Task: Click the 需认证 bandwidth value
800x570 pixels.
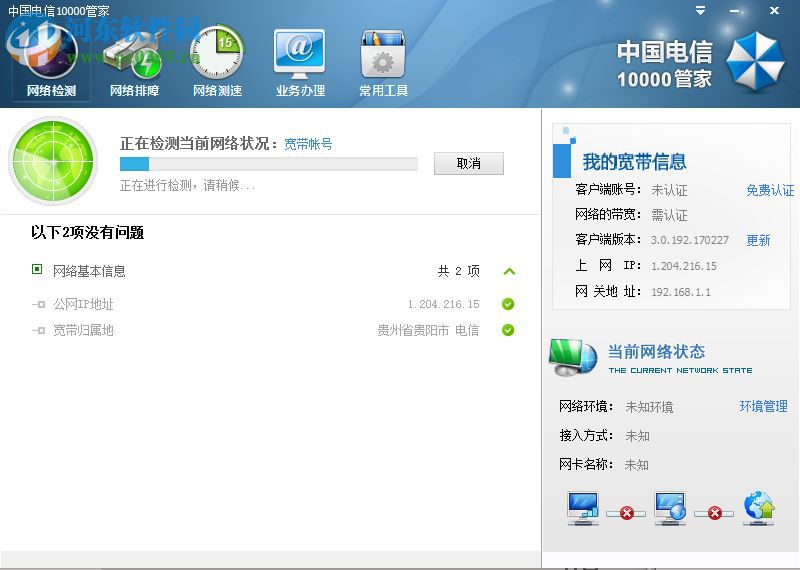Action: [x=669, y=215]
